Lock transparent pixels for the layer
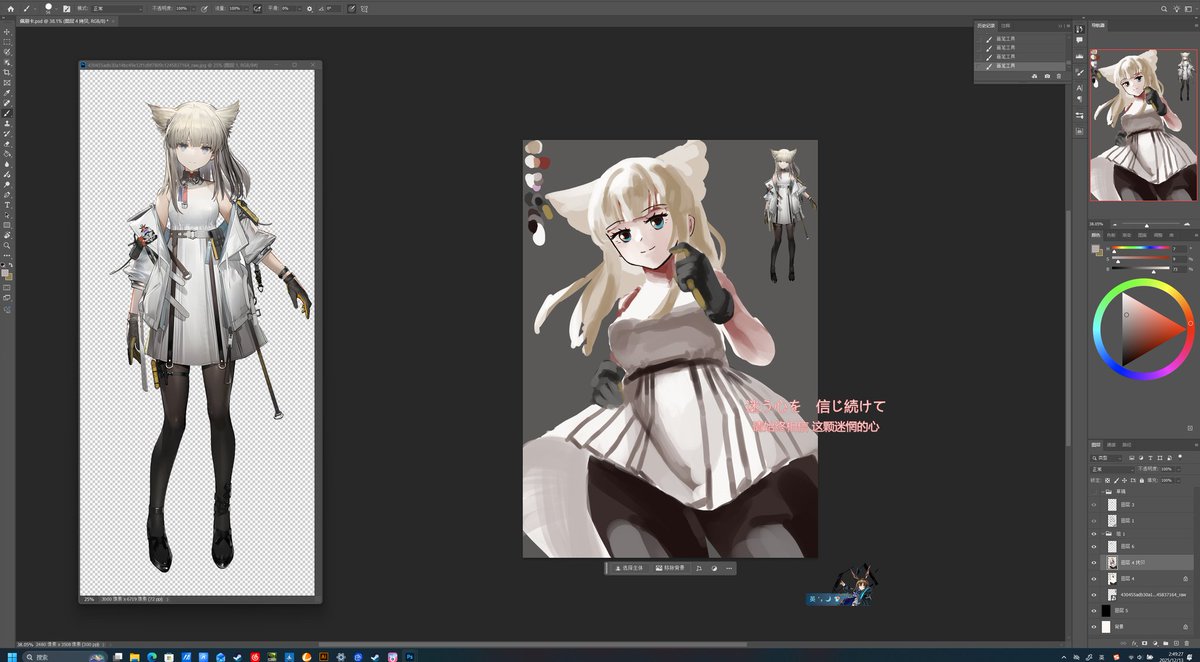Viewport: 1200px width, 662px height. click(x=1107, y=481)
